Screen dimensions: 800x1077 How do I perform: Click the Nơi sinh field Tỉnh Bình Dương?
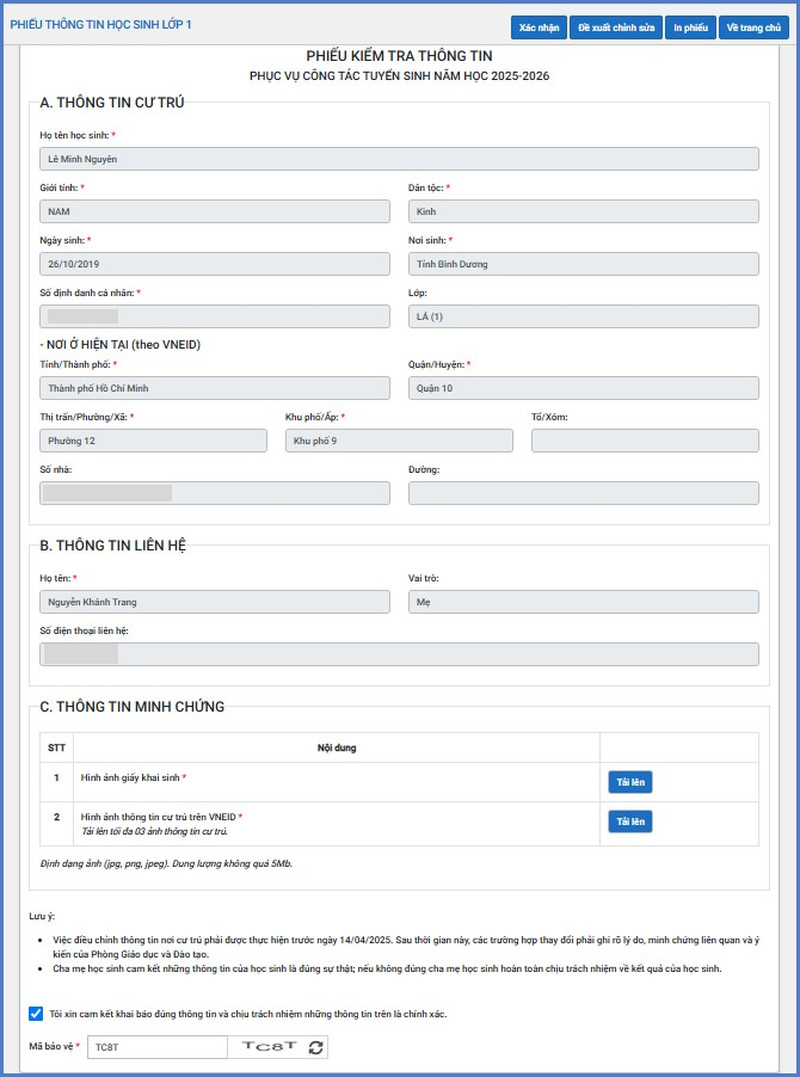tap(584, 264)
